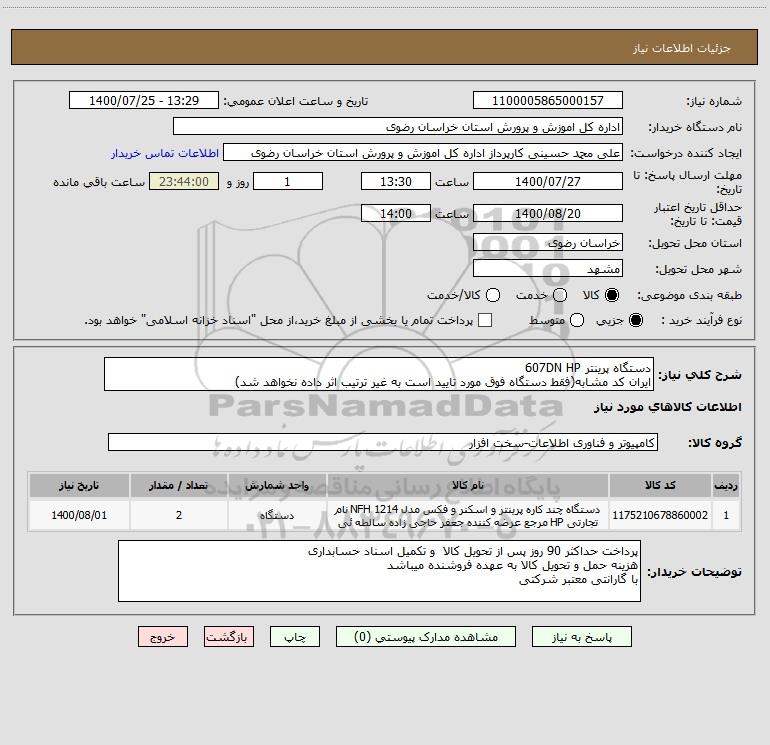Click the days remaining field showing 1
This screenshot has height=745, width=770.
click(288, 181)
